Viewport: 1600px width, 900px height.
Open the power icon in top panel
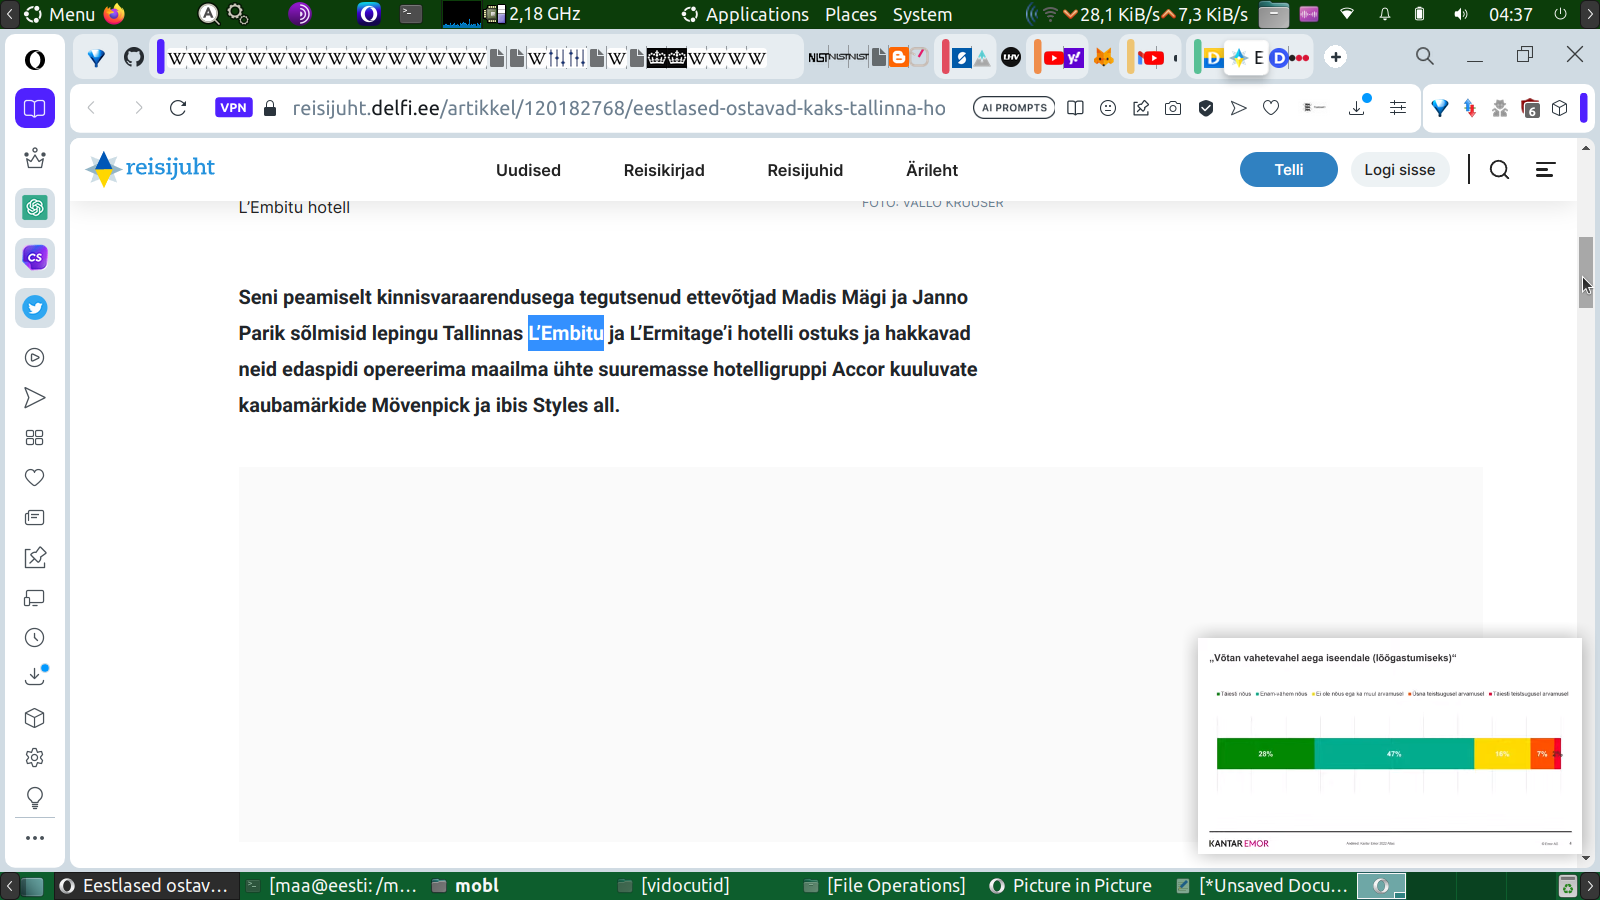point(1560,14)
